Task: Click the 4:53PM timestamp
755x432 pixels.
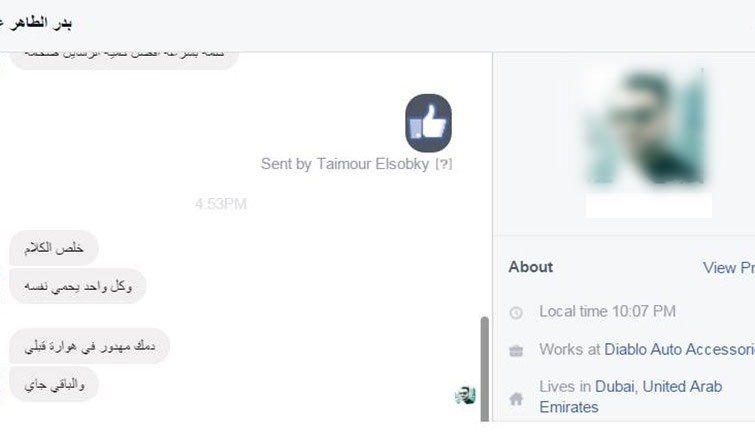Action: 221,204
